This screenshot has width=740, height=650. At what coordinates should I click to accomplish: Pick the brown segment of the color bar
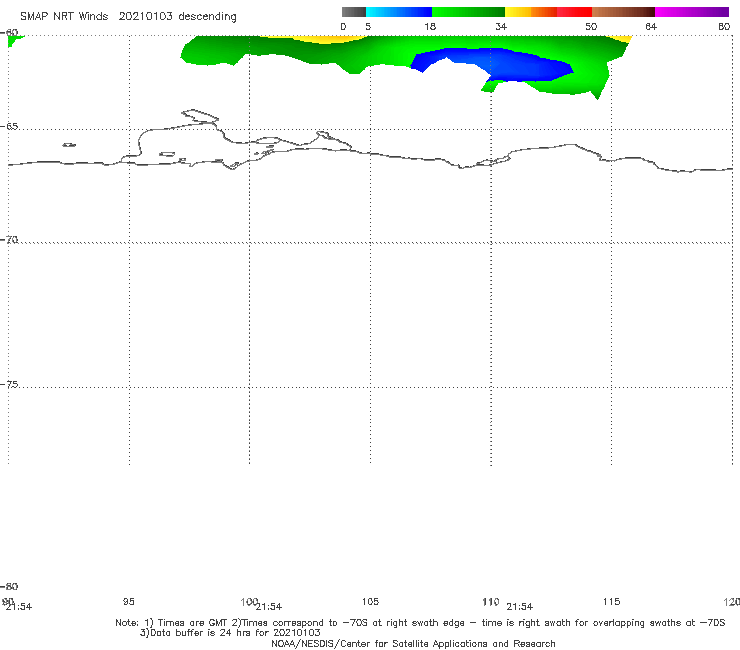click(x=623, y=12)
